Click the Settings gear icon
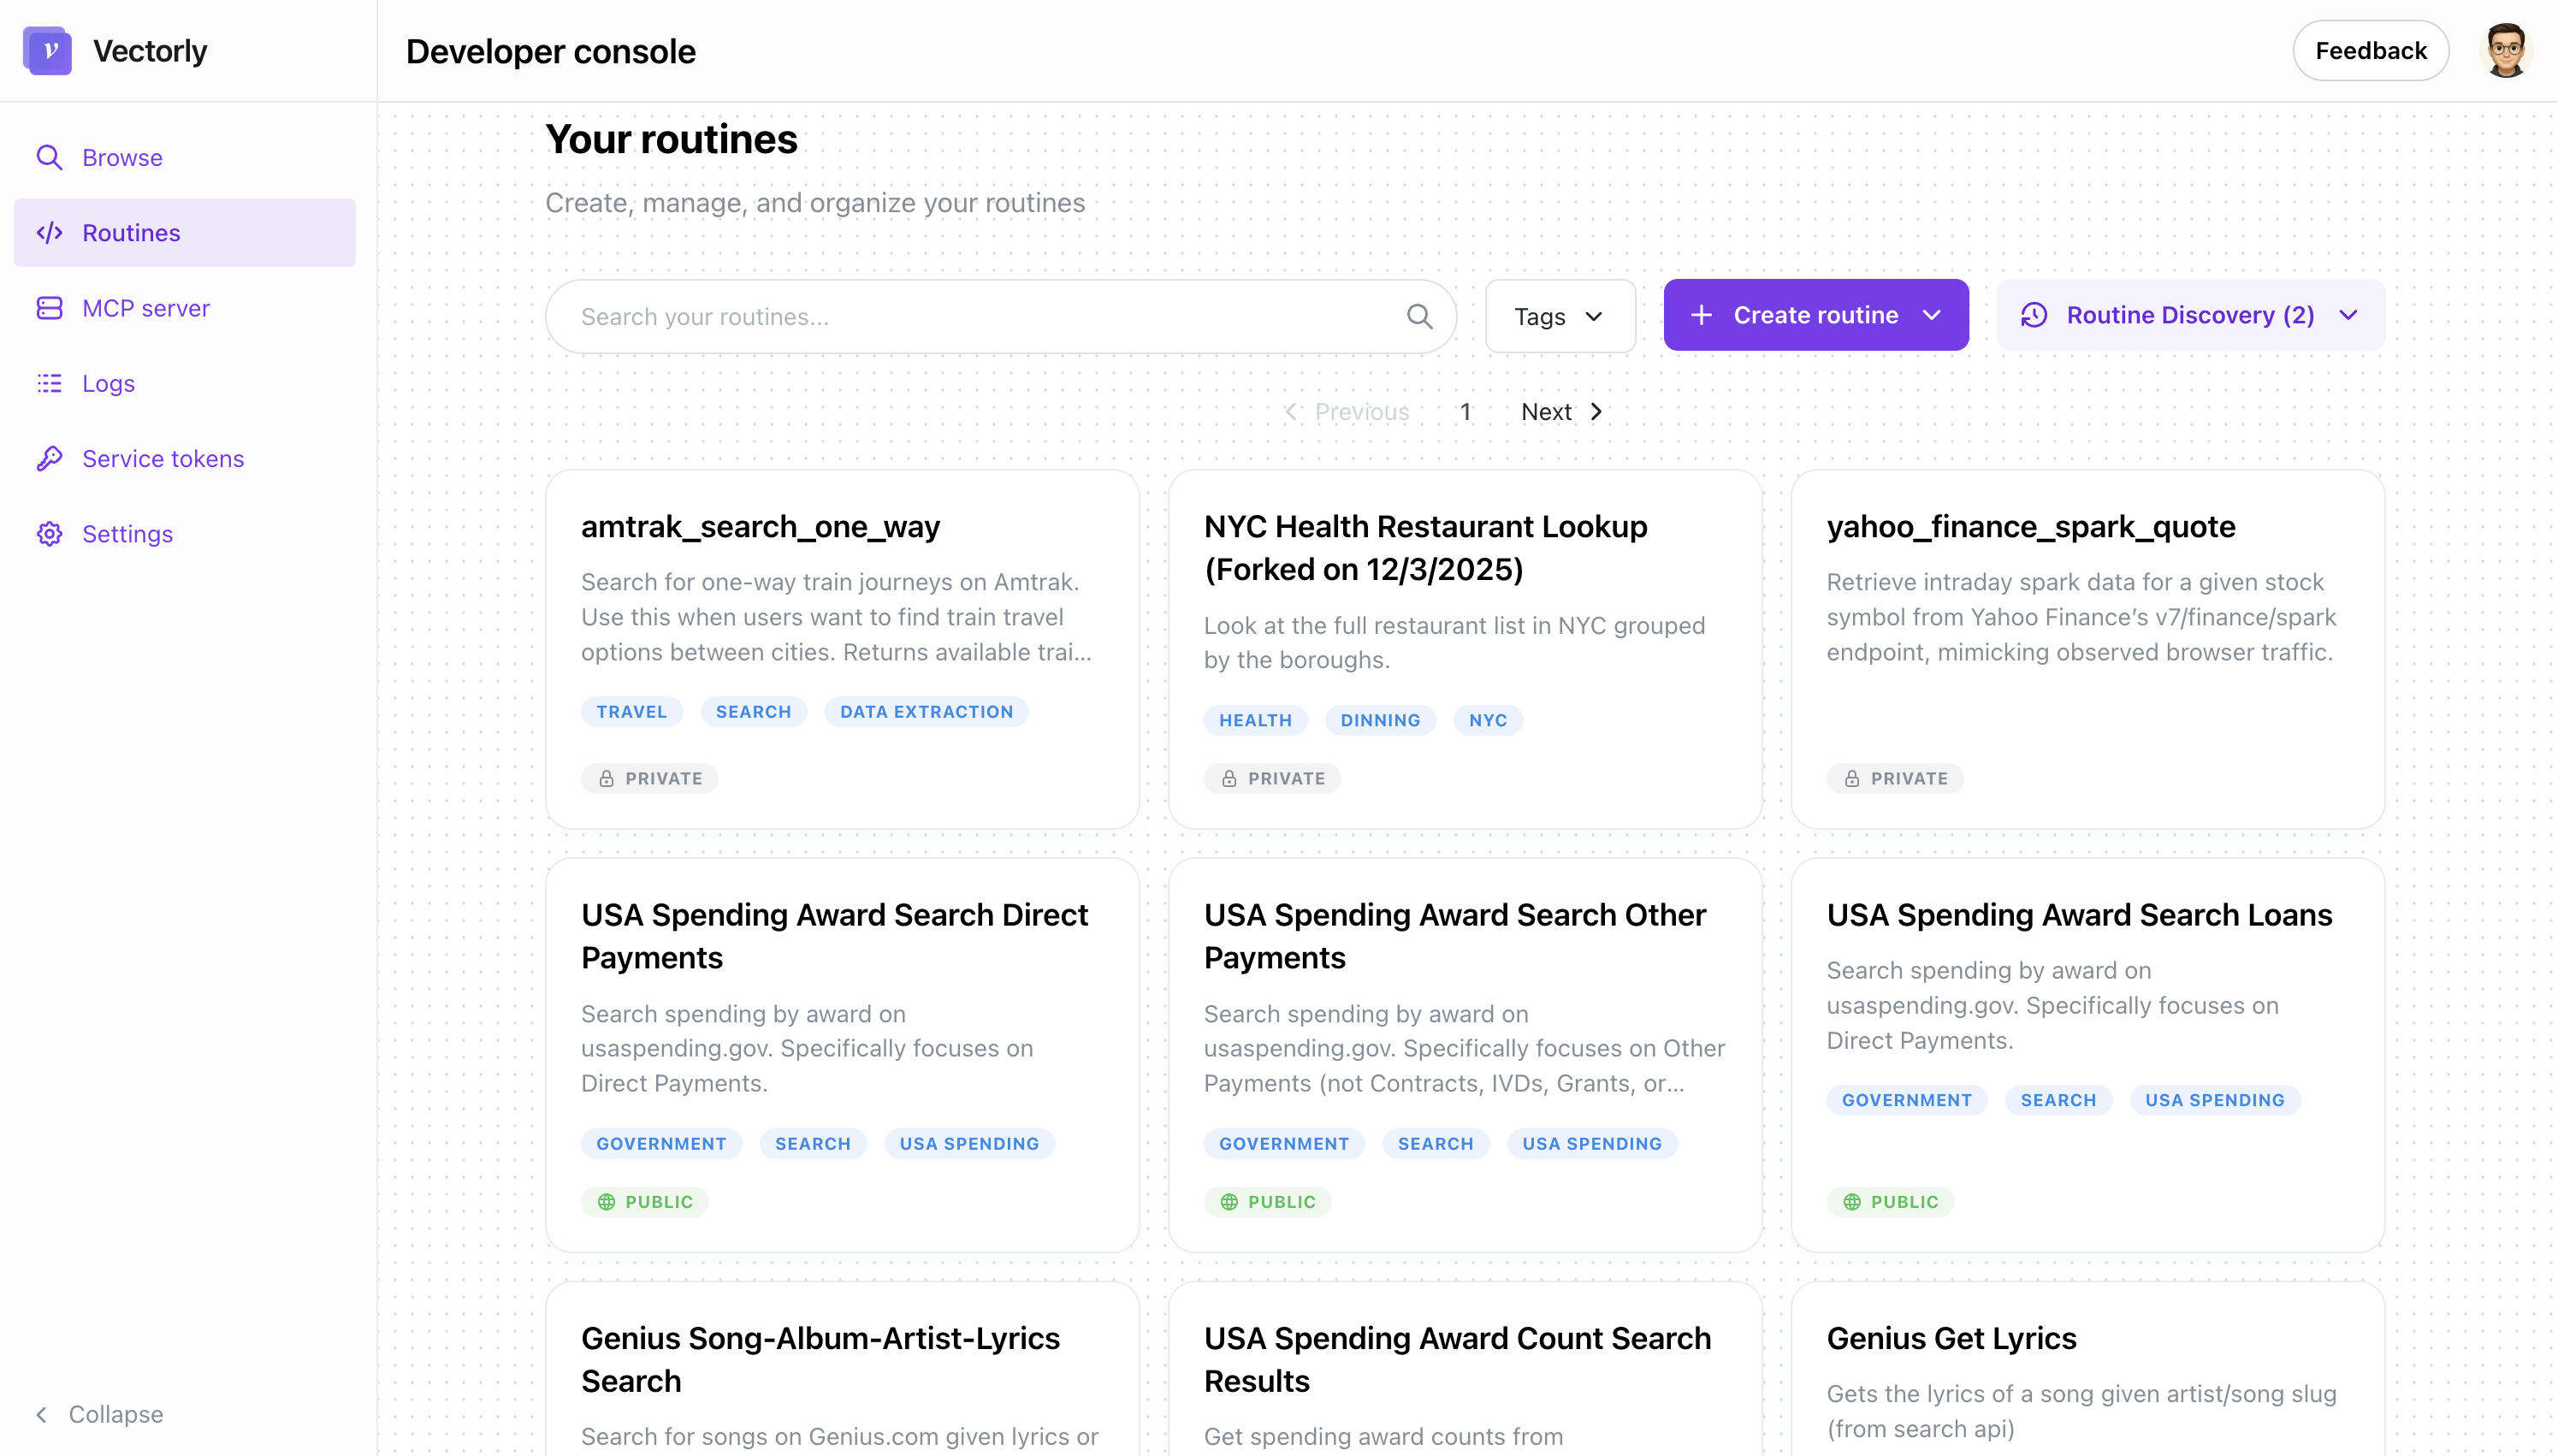The width and height of the screenshot is (2558, 1456). tap(49, 534)
